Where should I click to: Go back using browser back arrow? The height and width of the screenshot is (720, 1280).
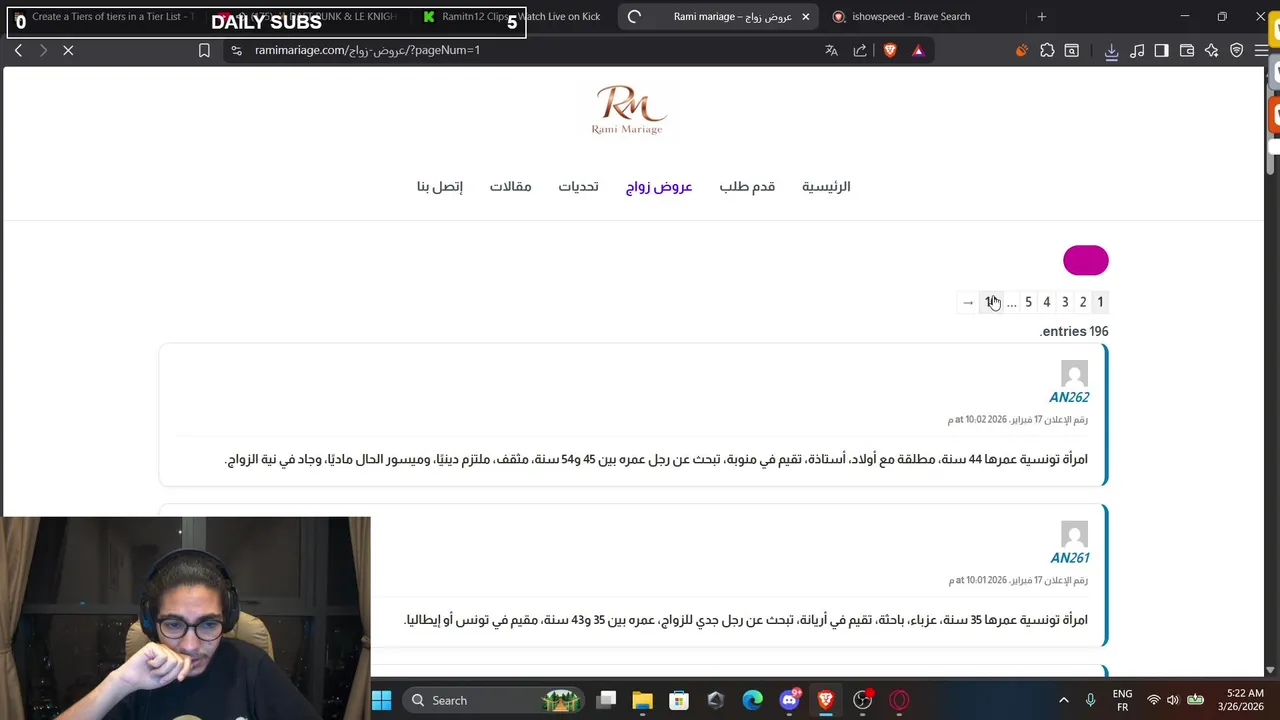(18, 50)
